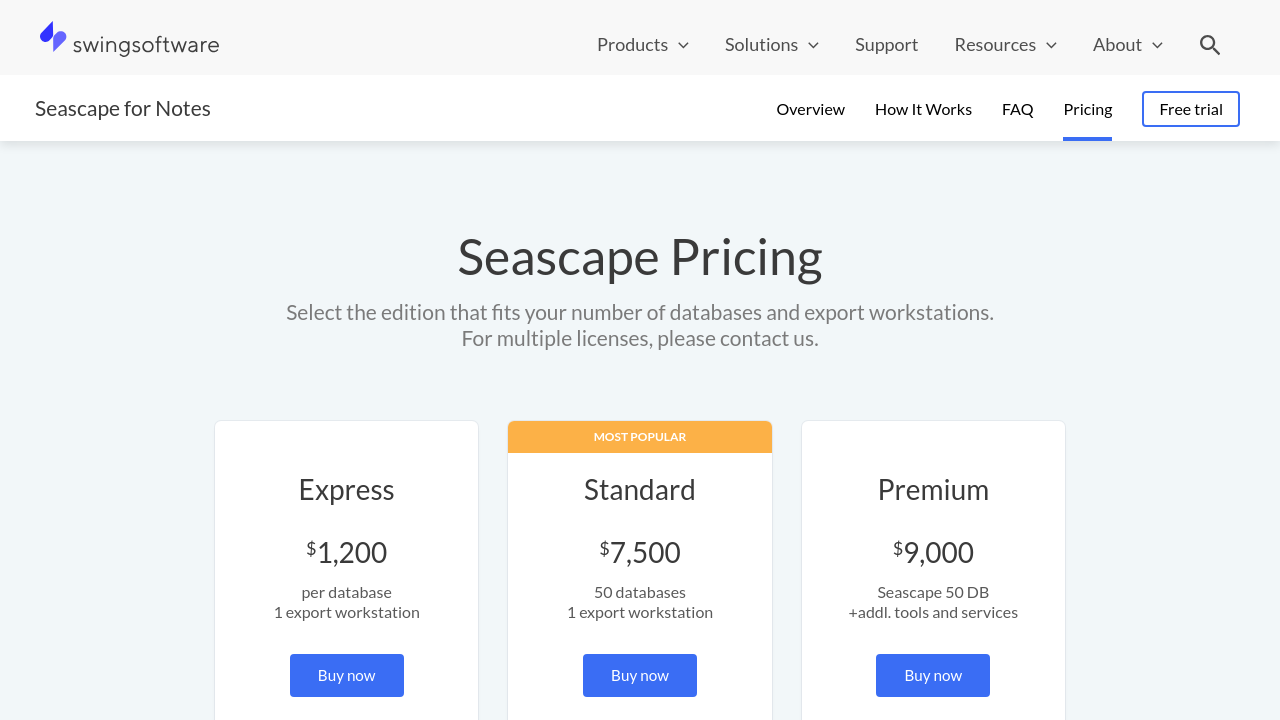Buy now for Premium edition
The height and width of the screenshot is (720, 1280).
coord(932,675)
